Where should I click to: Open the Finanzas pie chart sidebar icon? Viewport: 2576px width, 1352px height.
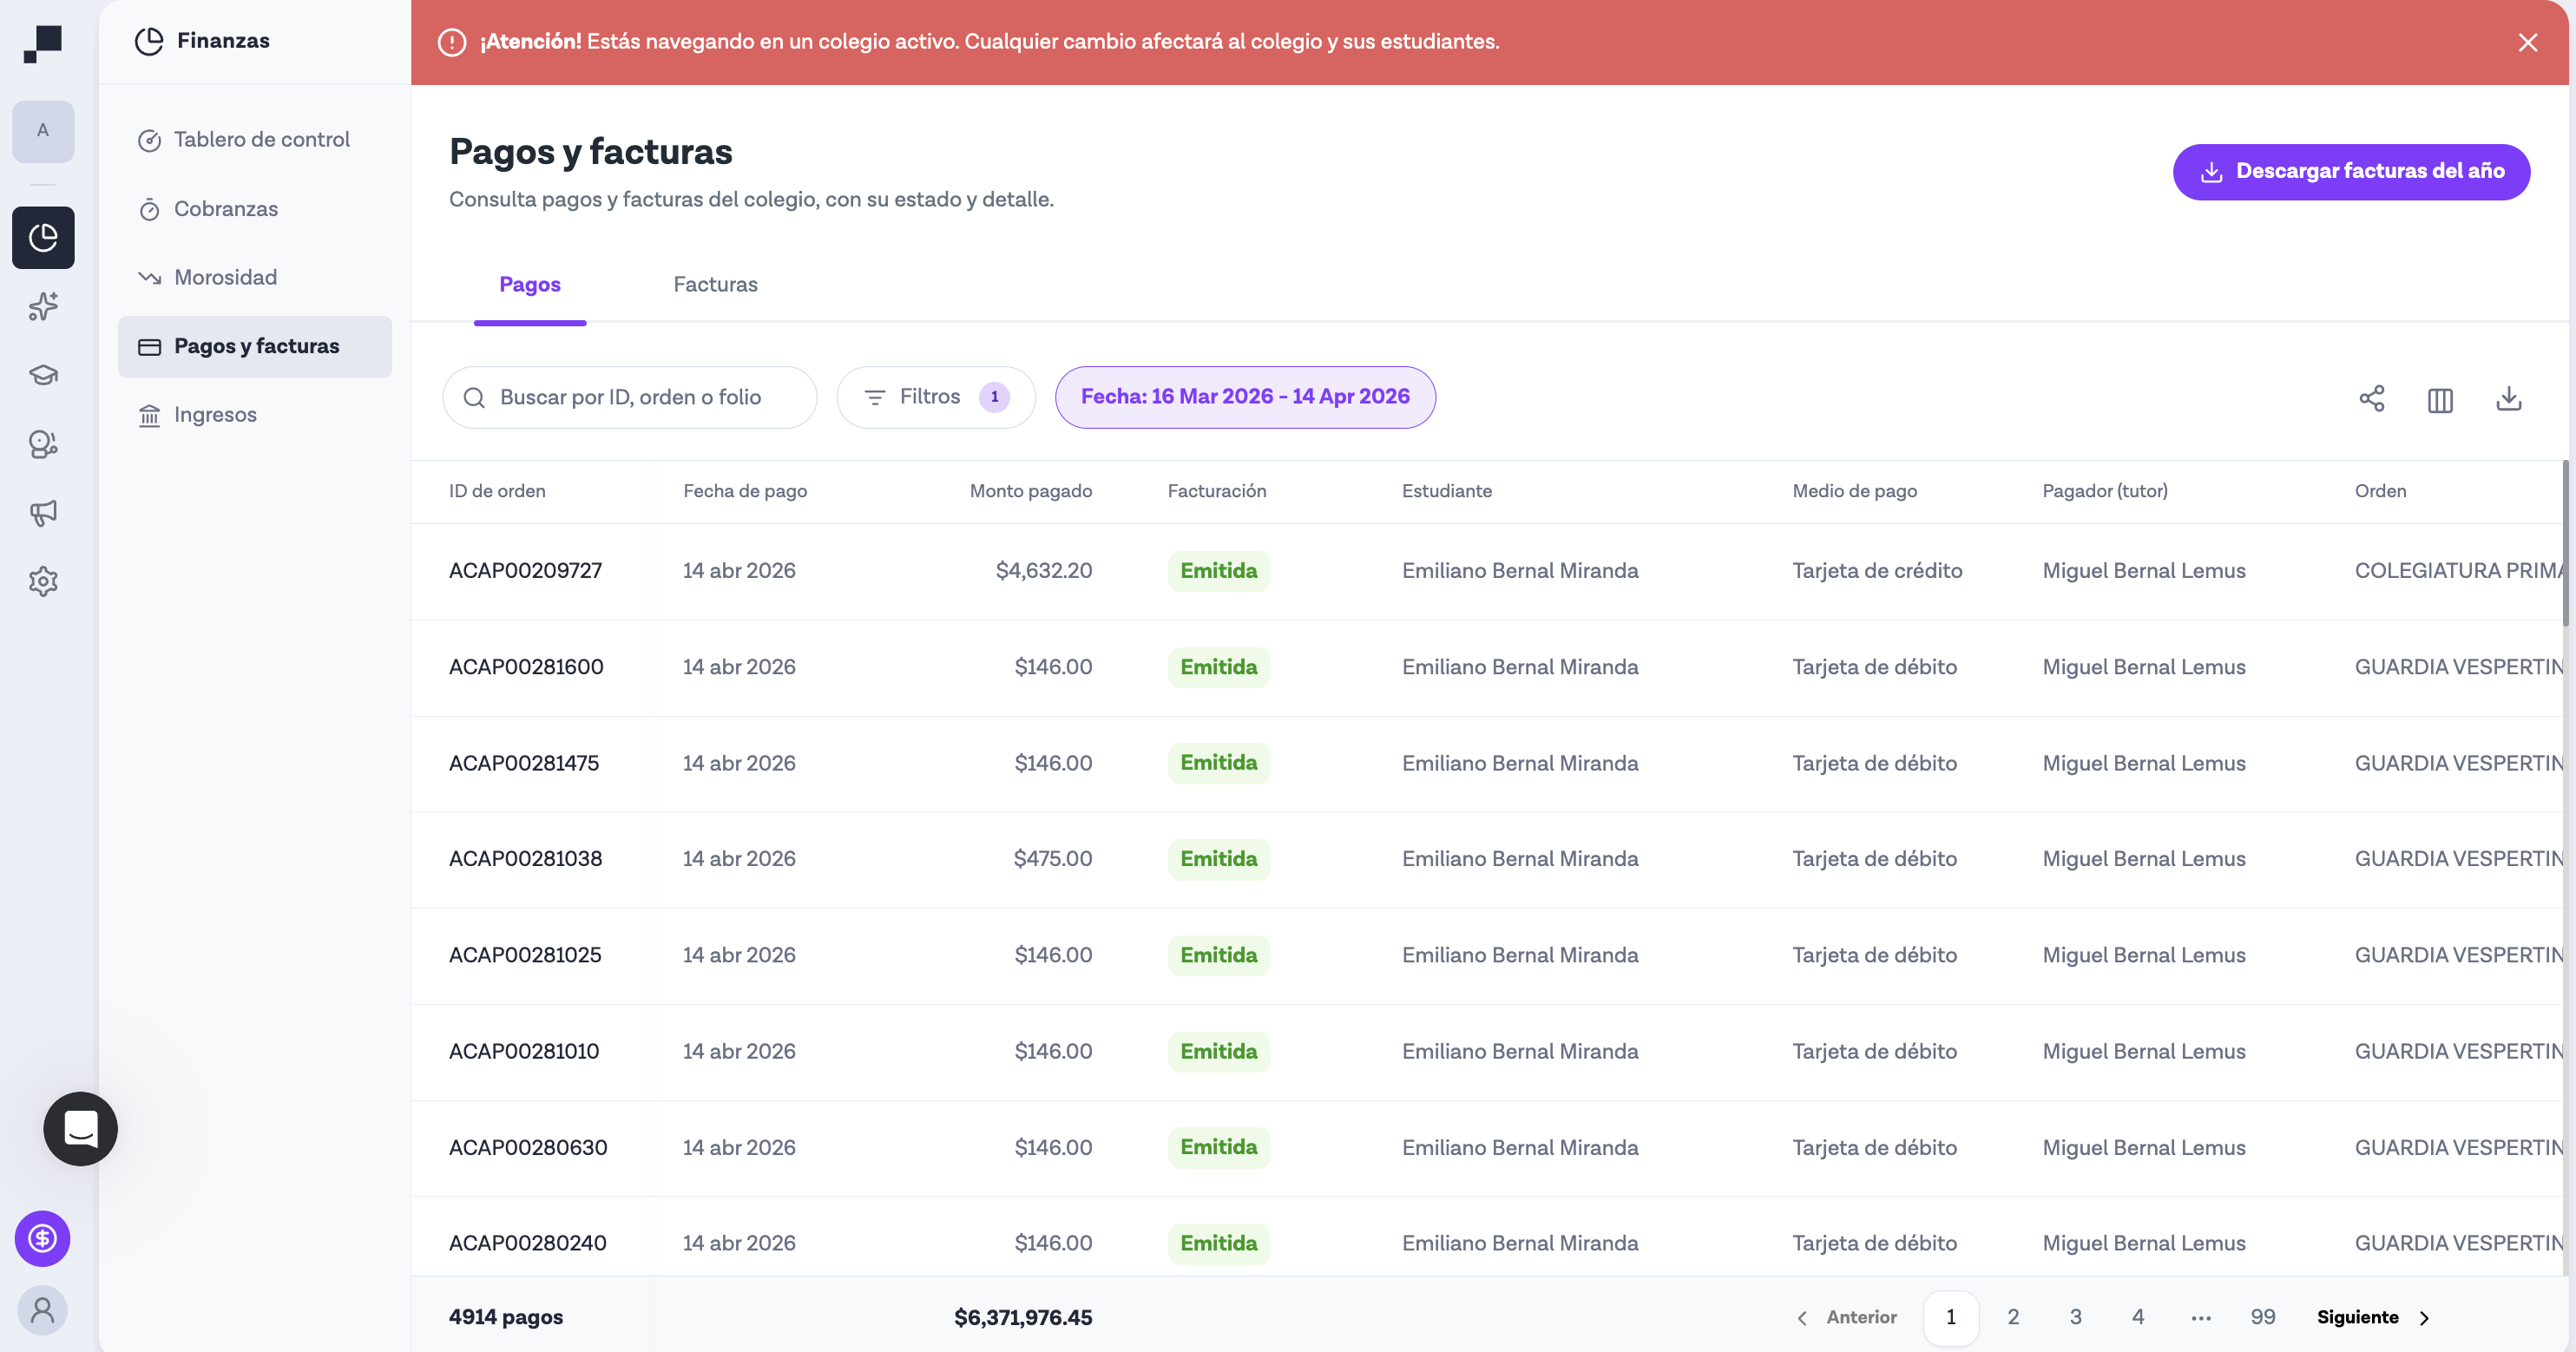pyautogui.click(x=43, y=238)
